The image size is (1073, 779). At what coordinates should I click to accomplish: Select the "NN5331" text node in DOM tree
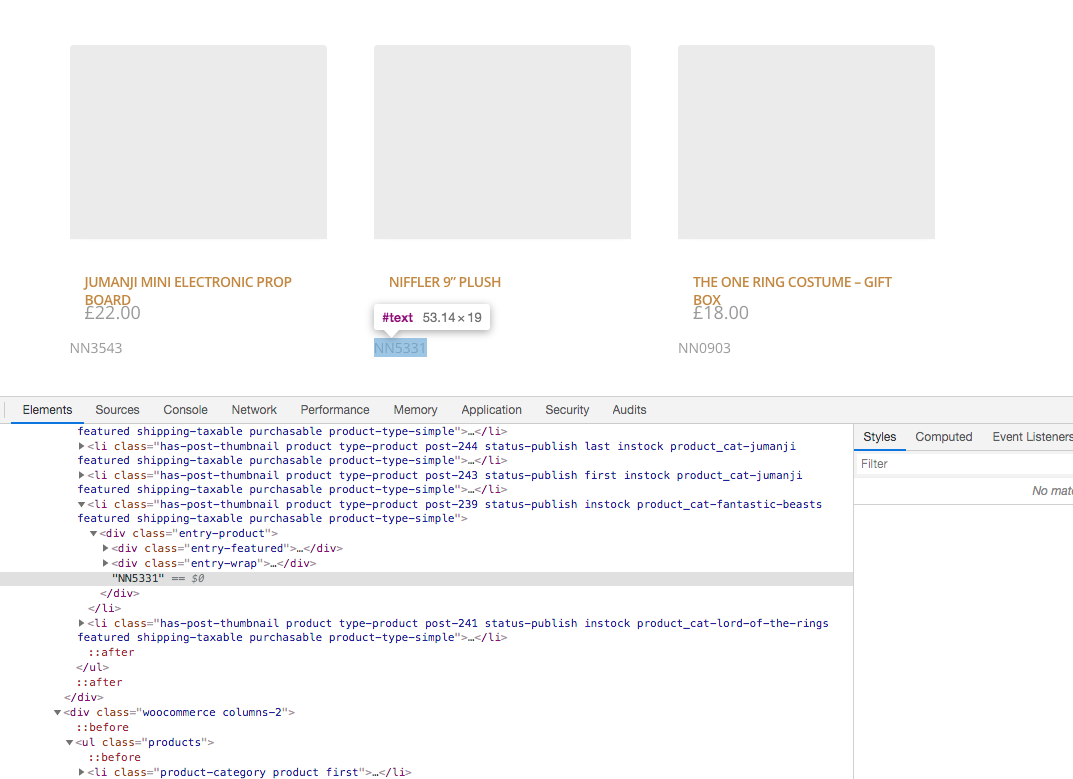coord(426,578)
